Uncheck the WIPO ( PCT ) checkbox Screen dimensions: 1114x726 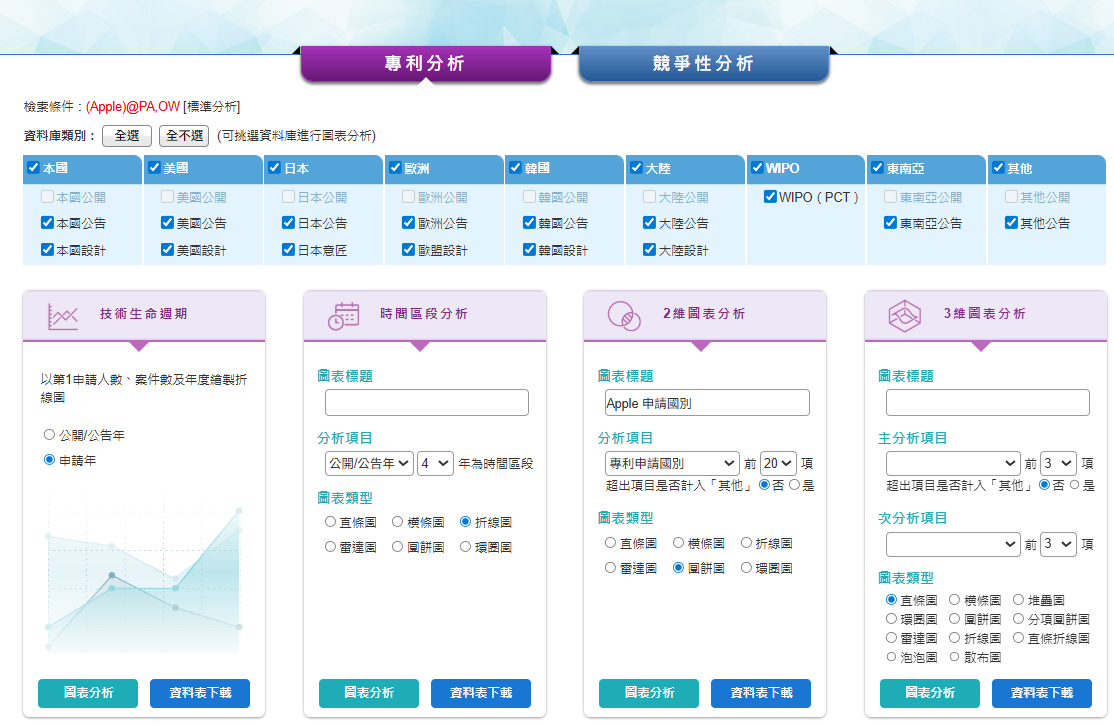point(770,196)
